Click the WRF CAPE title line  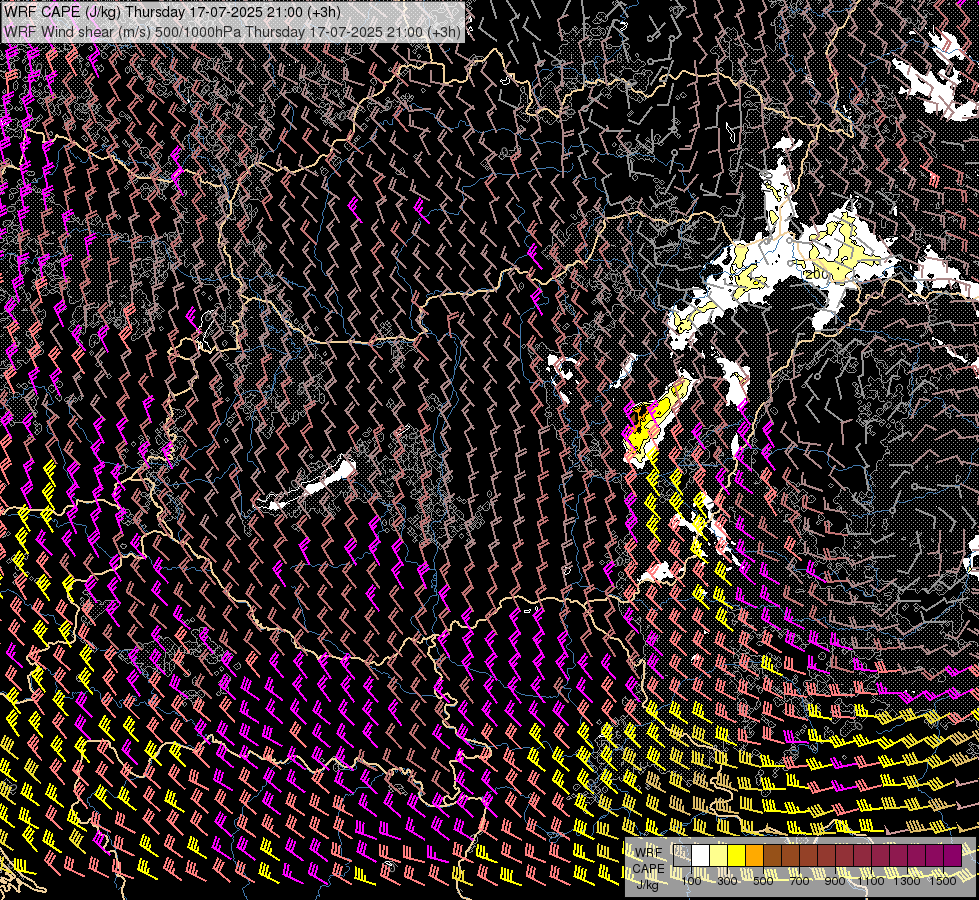[172, 12]
